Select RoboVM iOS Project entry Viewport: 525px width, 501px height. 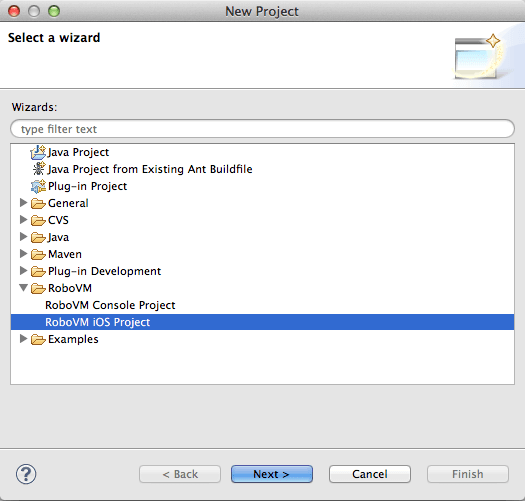262,322
